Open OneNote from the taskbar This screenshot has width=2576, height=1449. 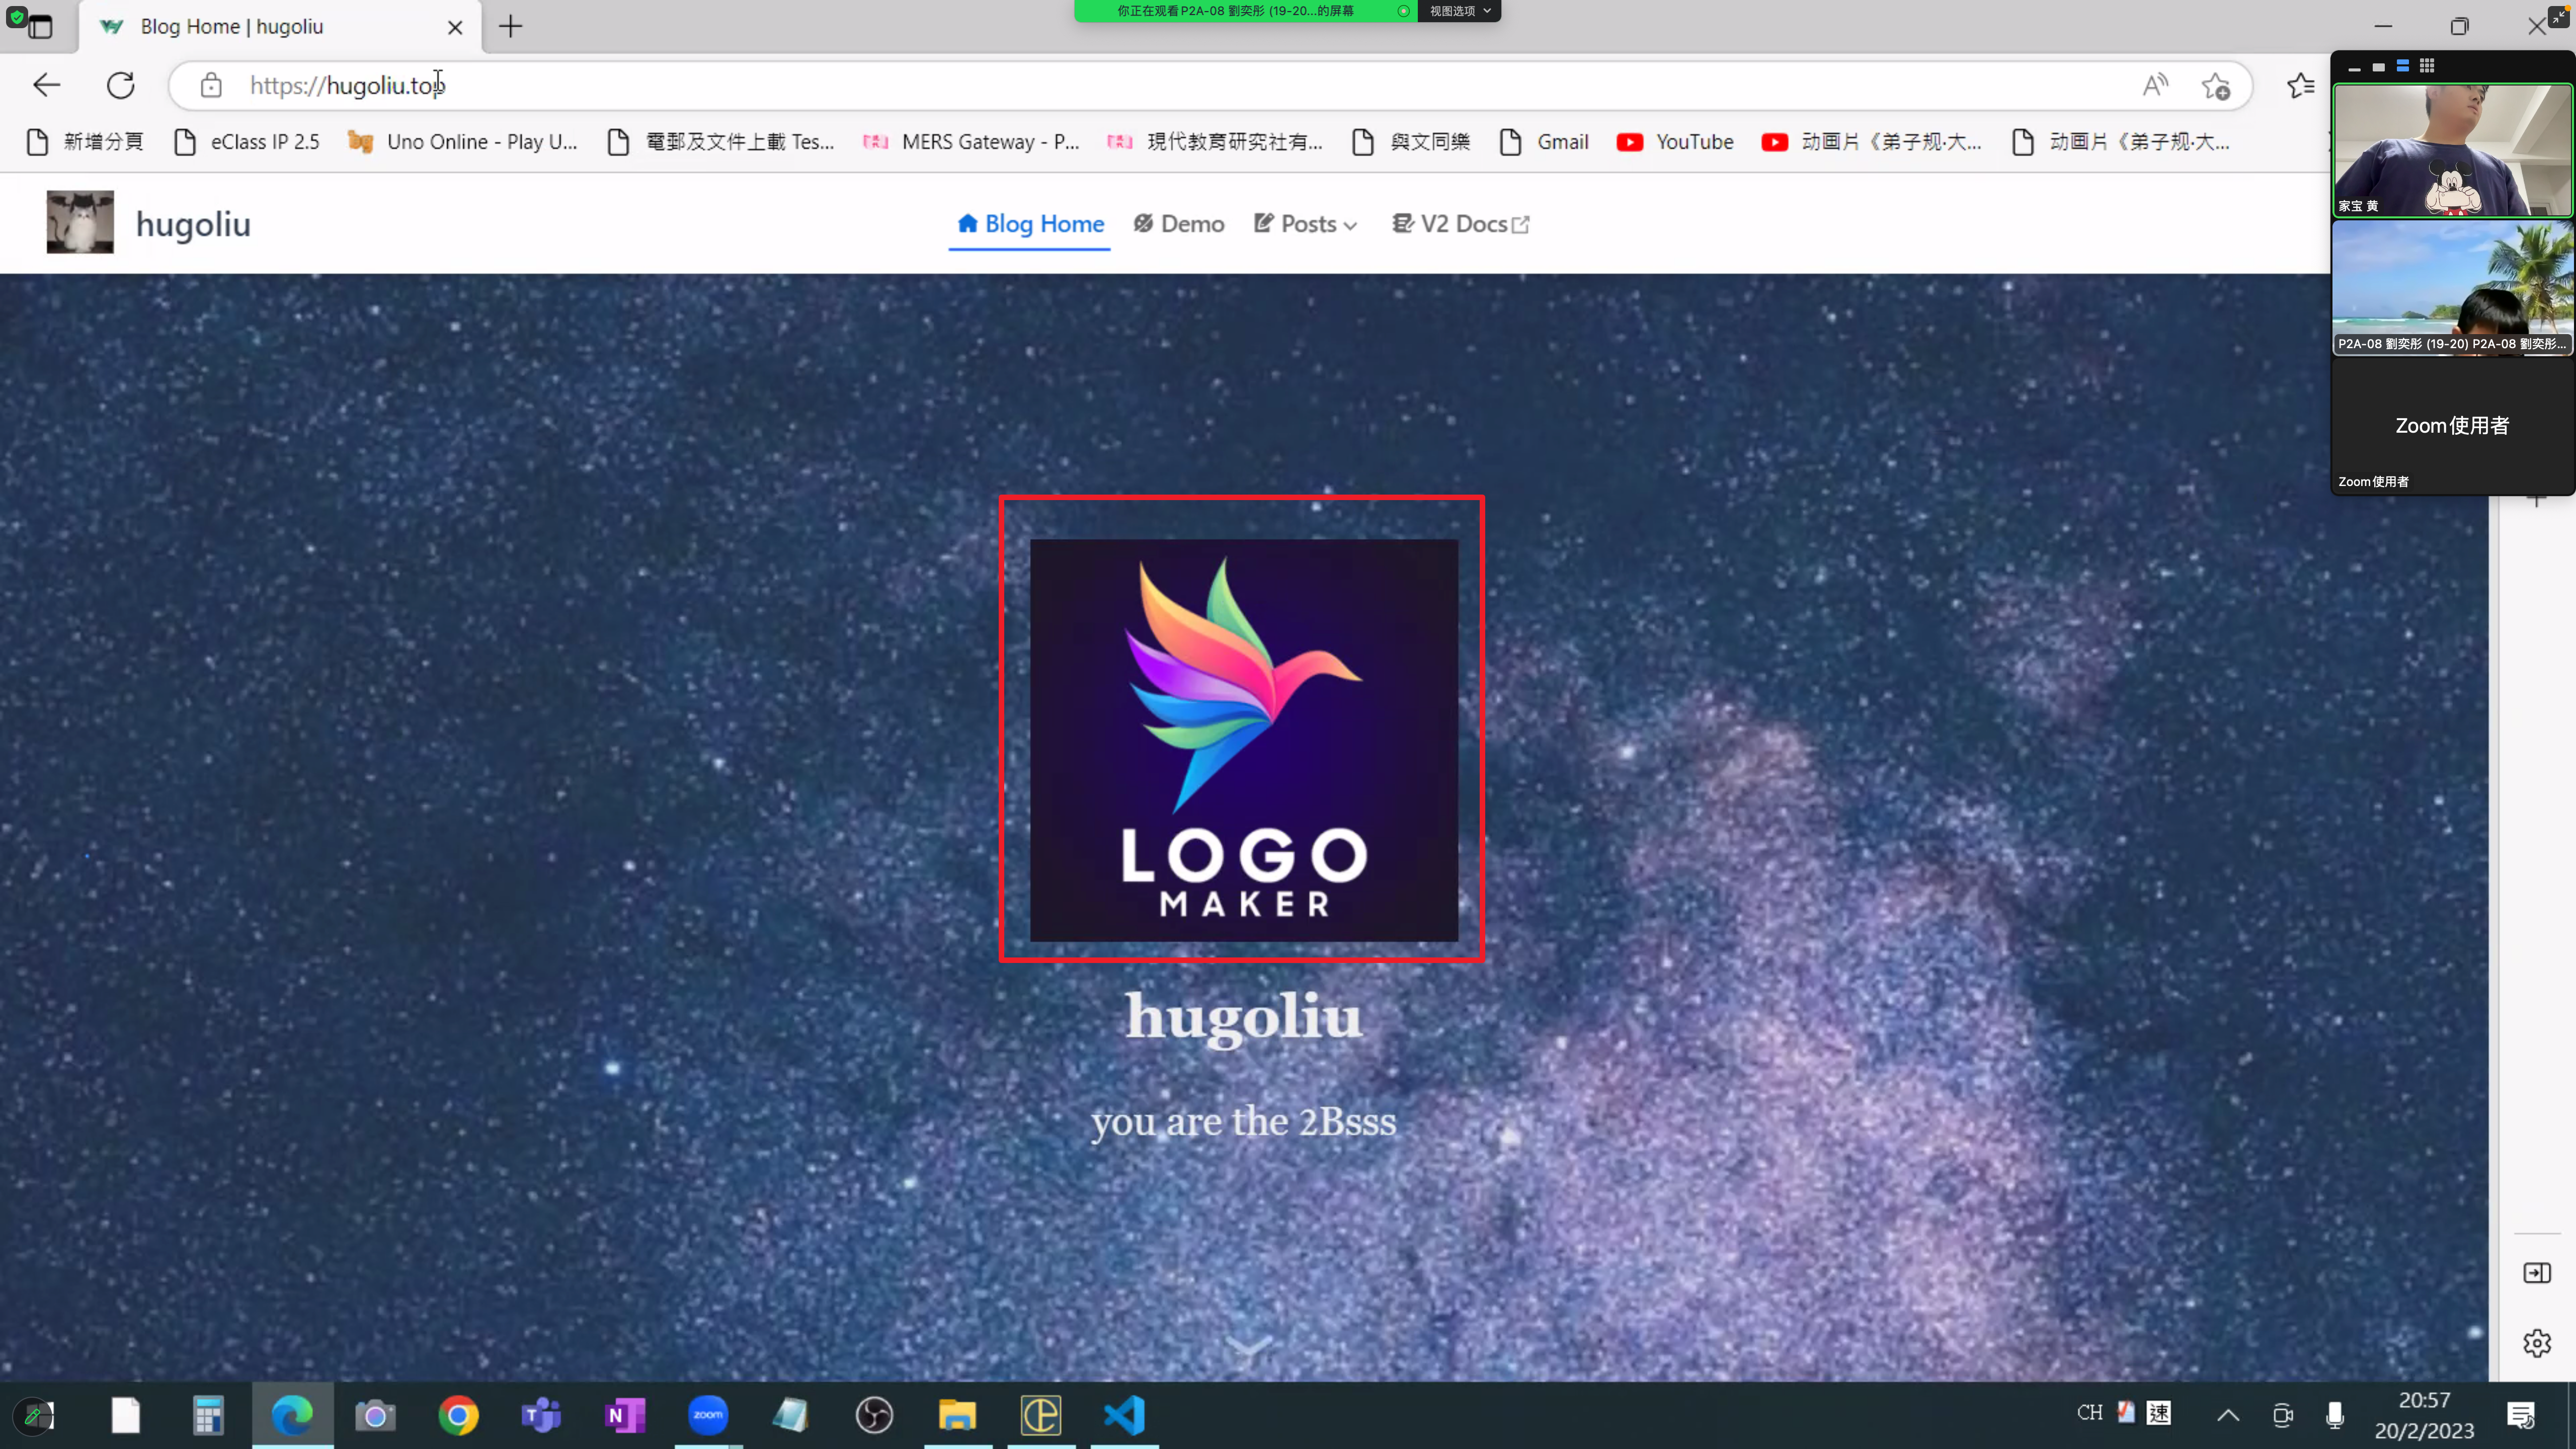click(x=624, y=1415)
